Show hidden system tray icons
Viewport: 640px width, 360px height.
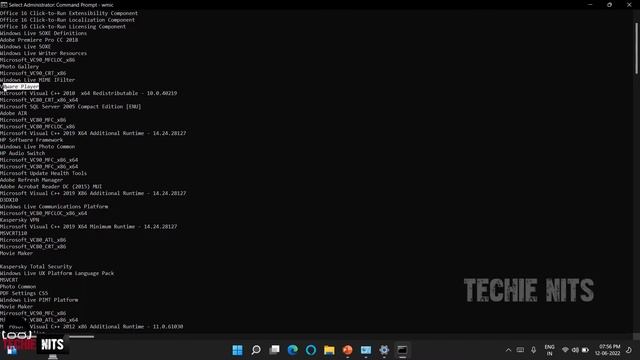point(508,350)
